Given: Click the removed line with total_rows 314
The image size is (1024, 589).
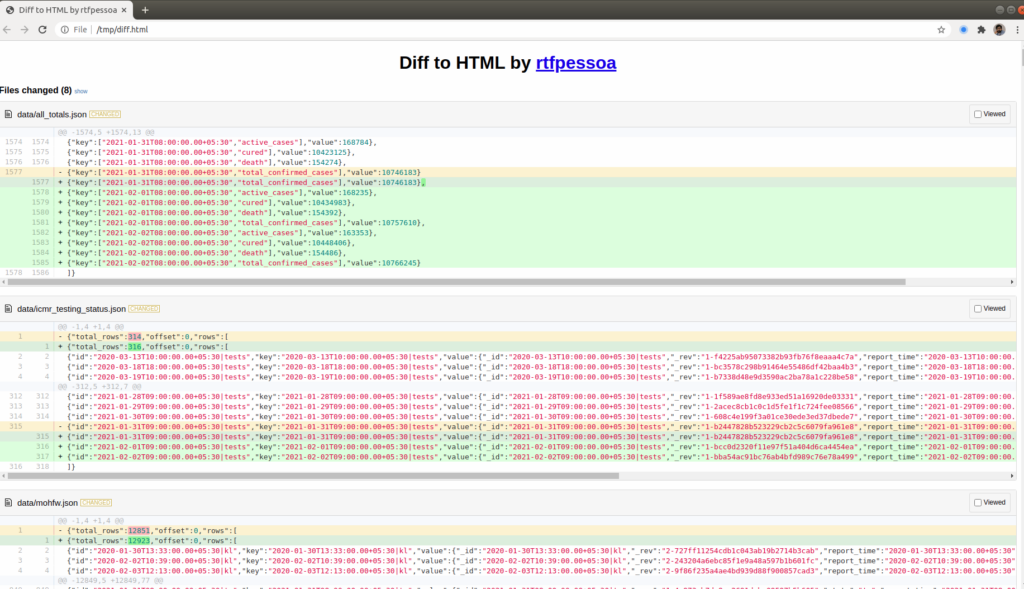Looking at the screenshot, I should coord(508,337).
